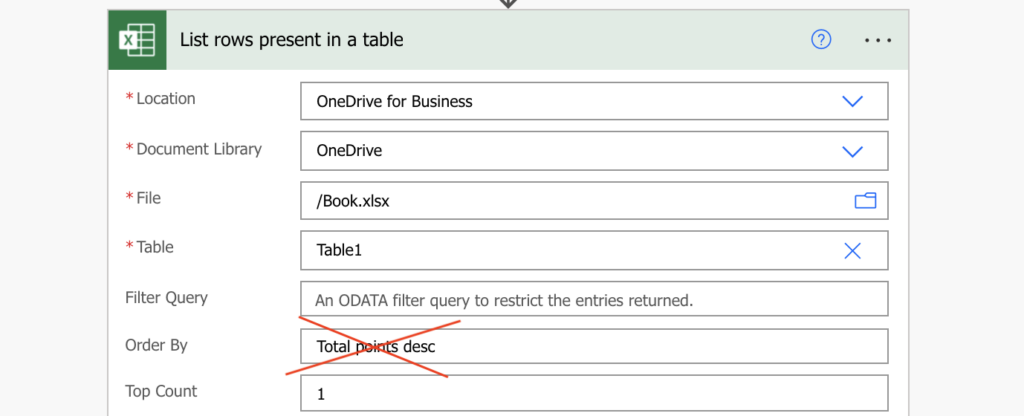
Task: Click the Order By 'Total points desc' field
Action: [x=594, y=347]
